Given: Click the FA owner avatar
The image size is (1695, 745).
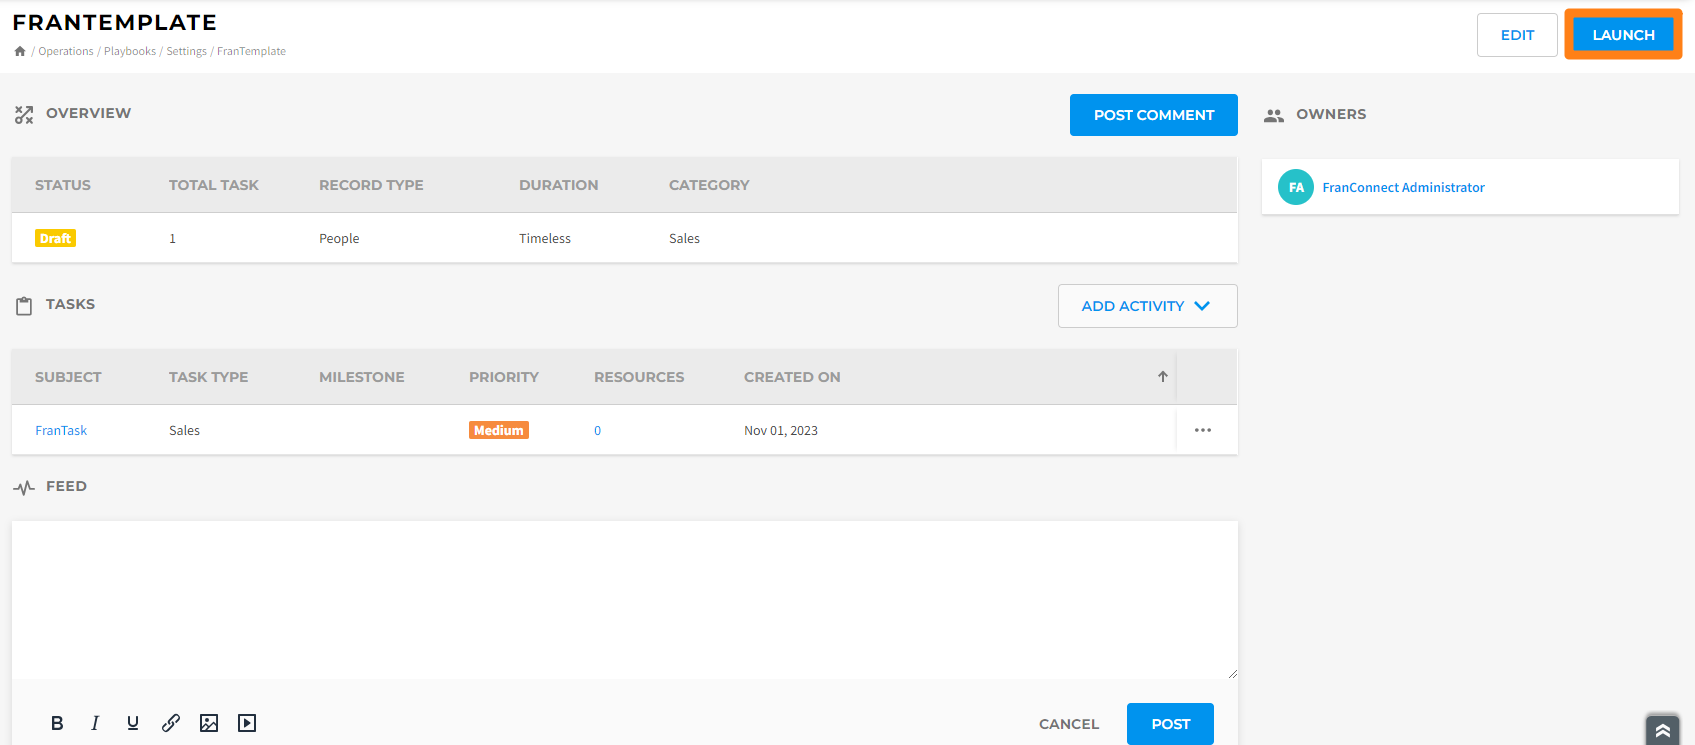Looking at the screenshot, I should (1296, 187).
